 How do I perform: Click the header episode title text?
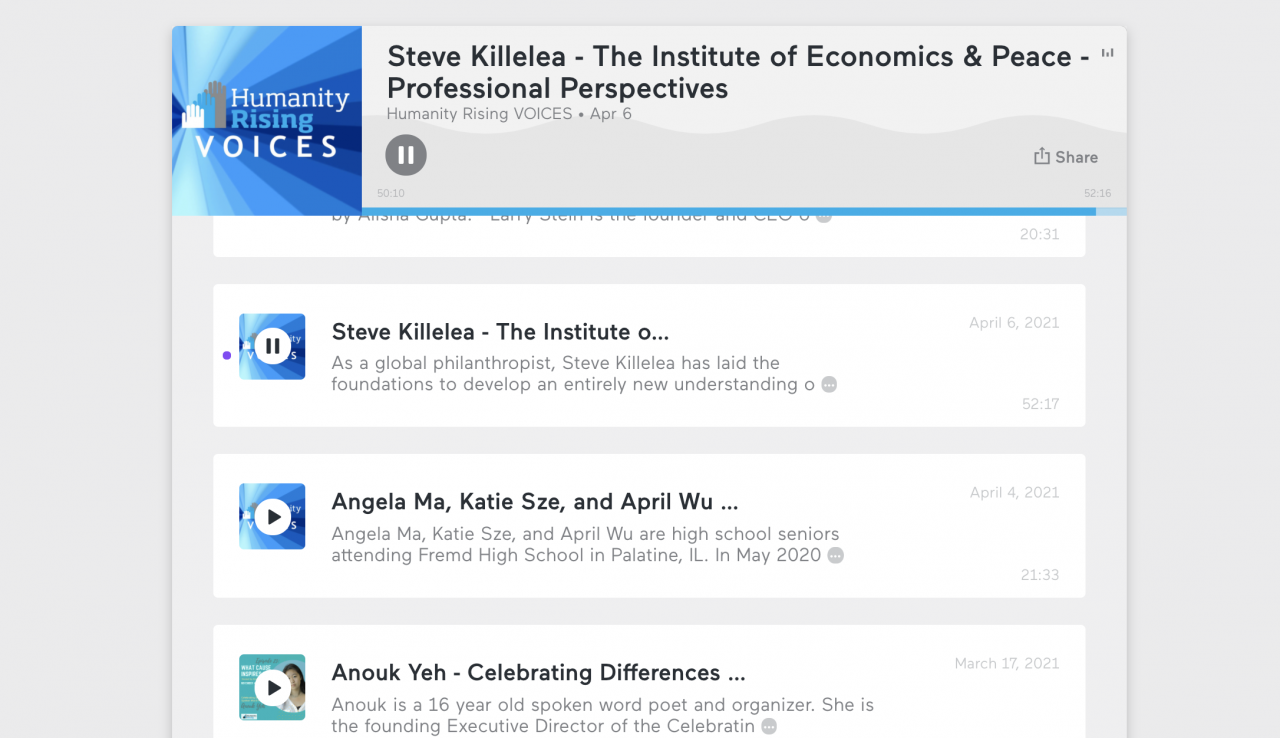pyautogui.click(x=738, y=72)
